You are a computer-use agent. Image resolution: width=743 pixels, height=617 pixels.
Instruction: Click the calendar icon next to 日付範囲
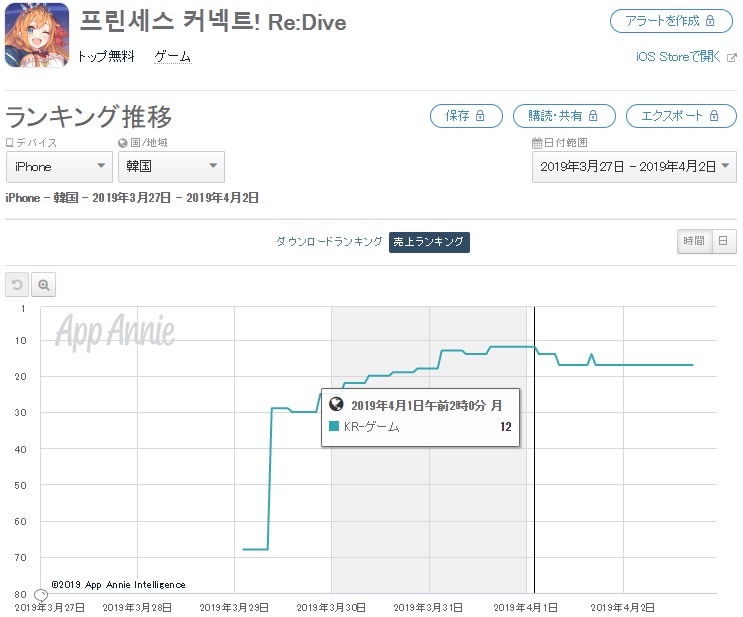coord(537,143)
